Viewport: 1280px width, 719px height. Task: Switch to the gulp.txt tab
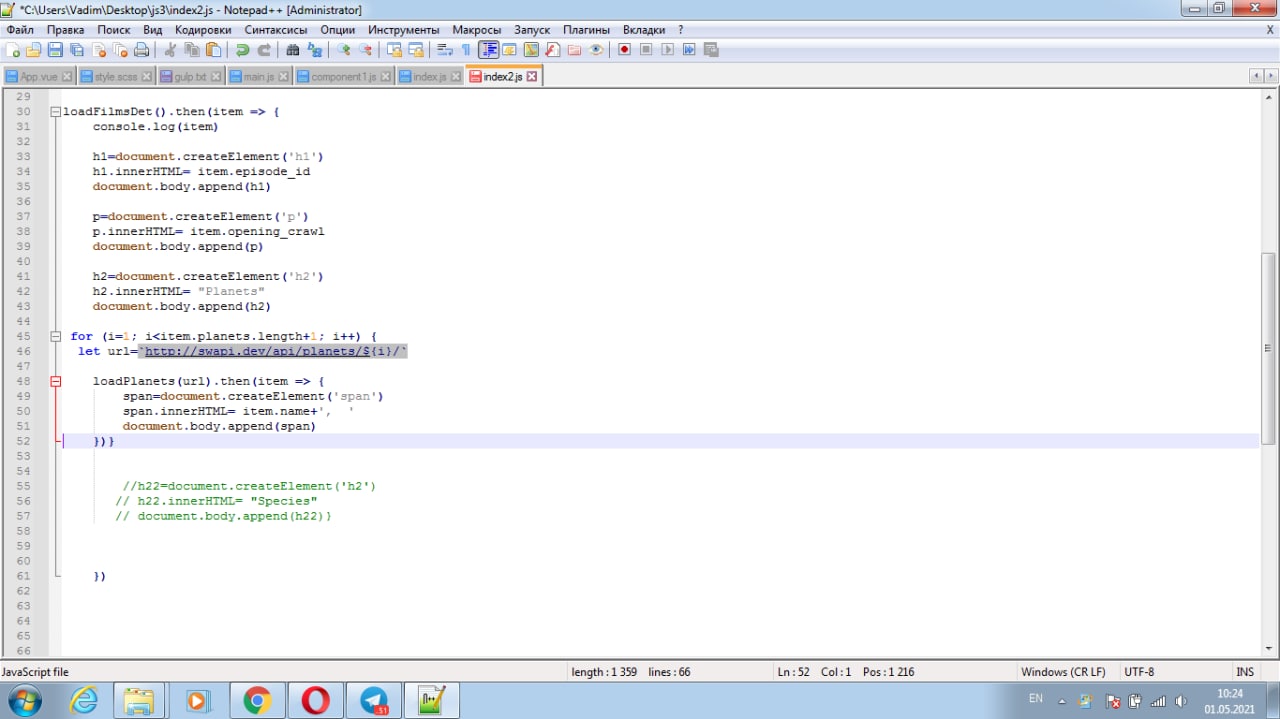tap(190, 77)
